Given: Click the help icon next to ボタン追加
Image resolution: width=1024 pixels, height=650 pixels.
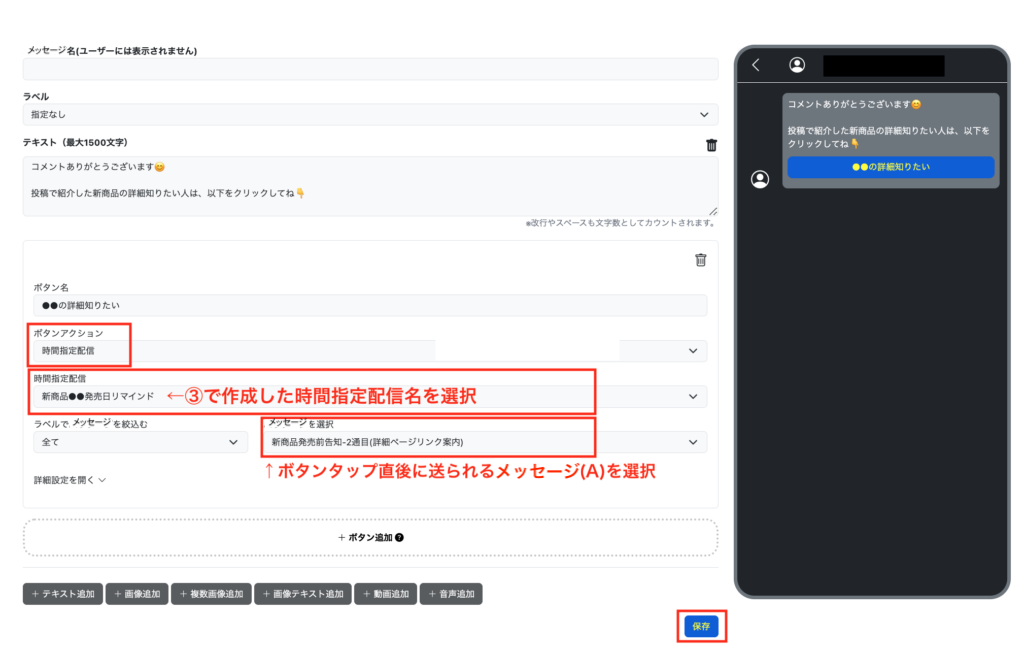Looking at the screenshot, I should 400,538.
